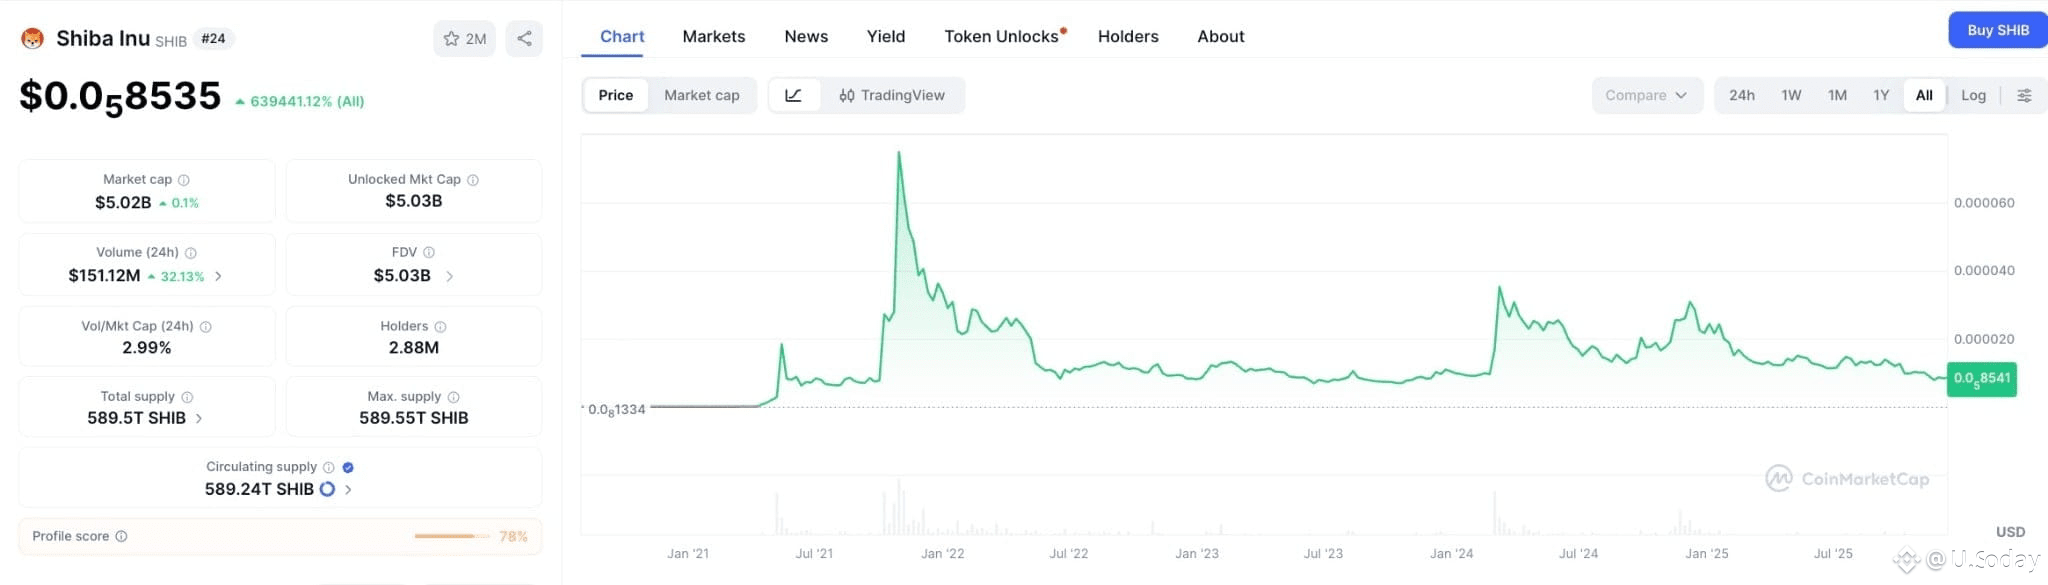The height and width of the screenshot is (585, 2048).
Task: Open chart settings sliders icon
Action: point(2024,95)
